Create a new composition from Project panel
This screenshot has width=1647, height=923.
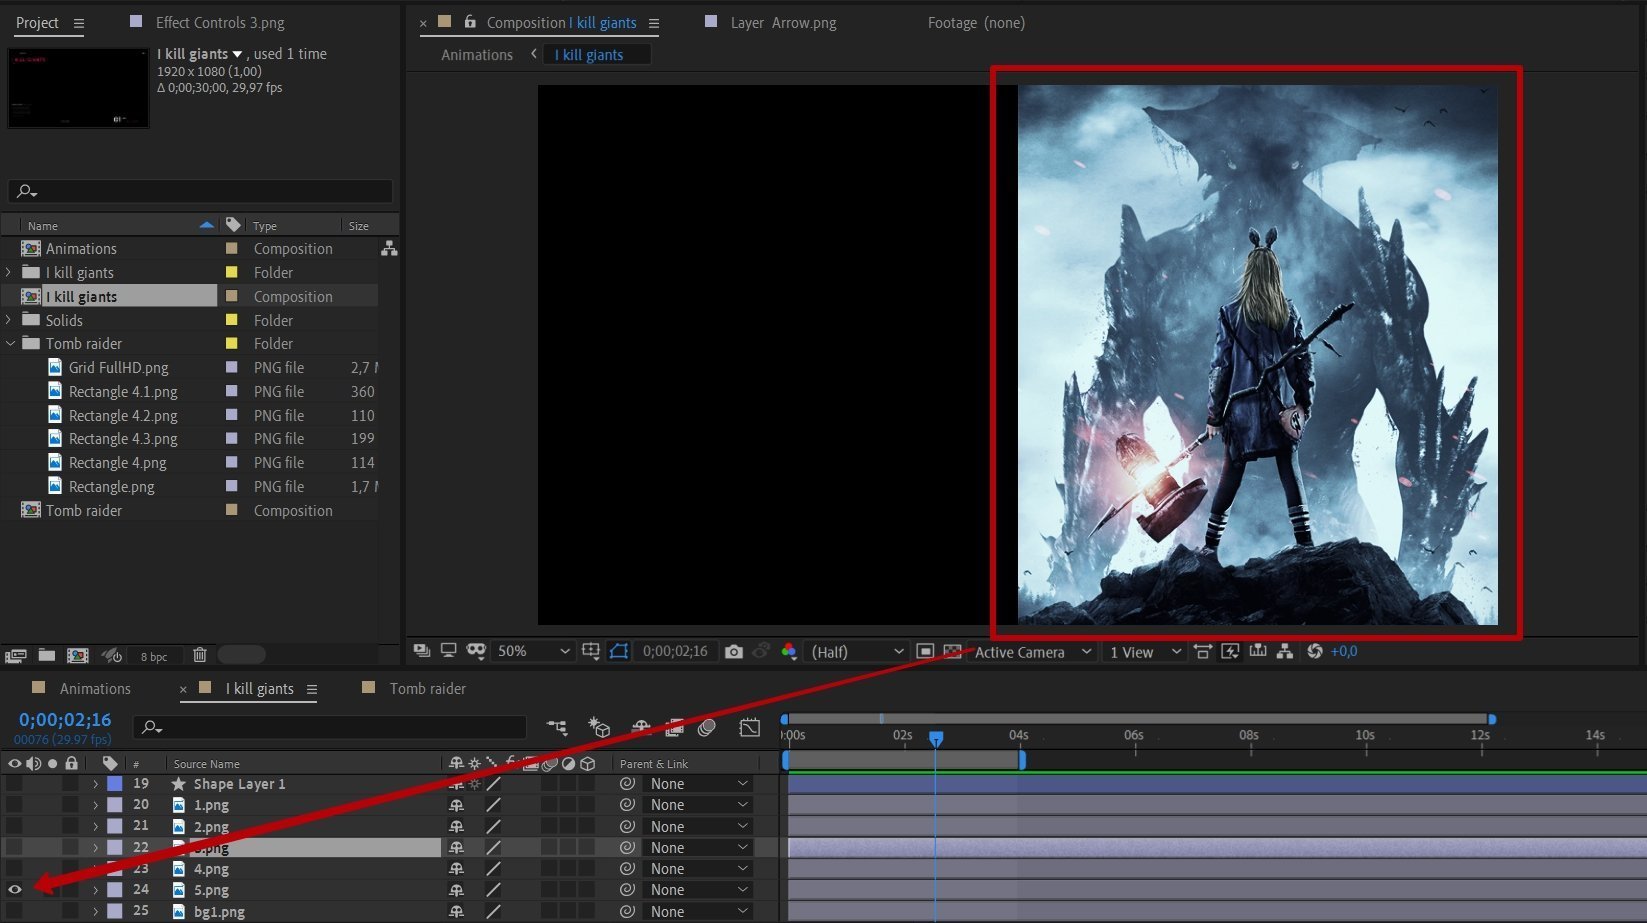tap(77, 655)
